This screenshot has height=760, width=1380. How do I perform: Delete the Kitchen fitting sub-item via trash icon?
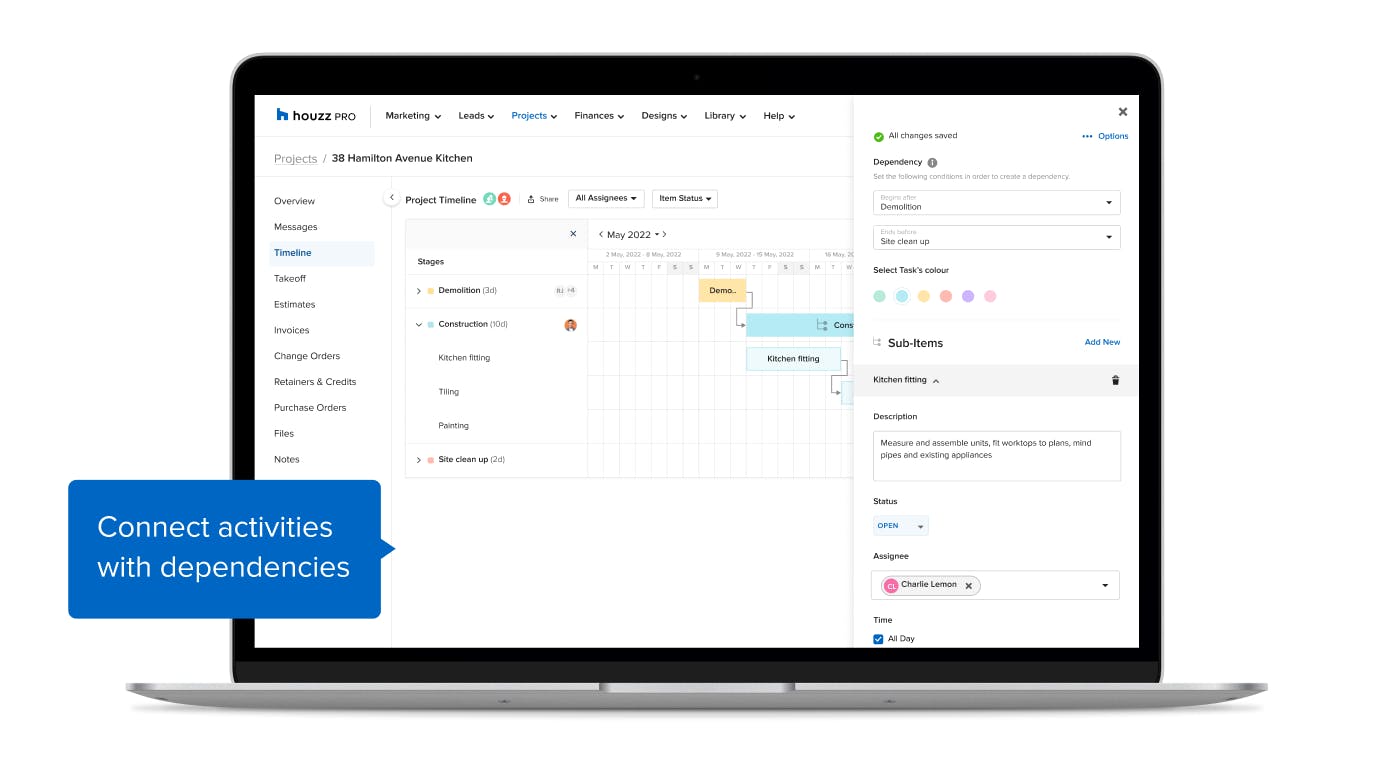point(1115,380)
